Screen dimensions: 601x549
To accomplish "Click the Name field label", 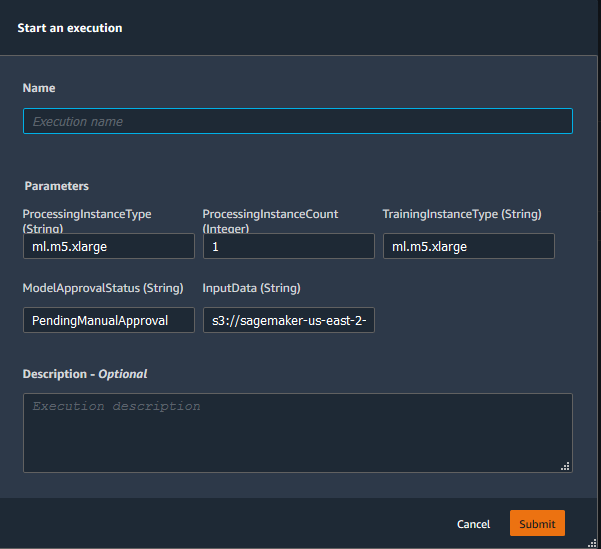I will click(40, 89).
